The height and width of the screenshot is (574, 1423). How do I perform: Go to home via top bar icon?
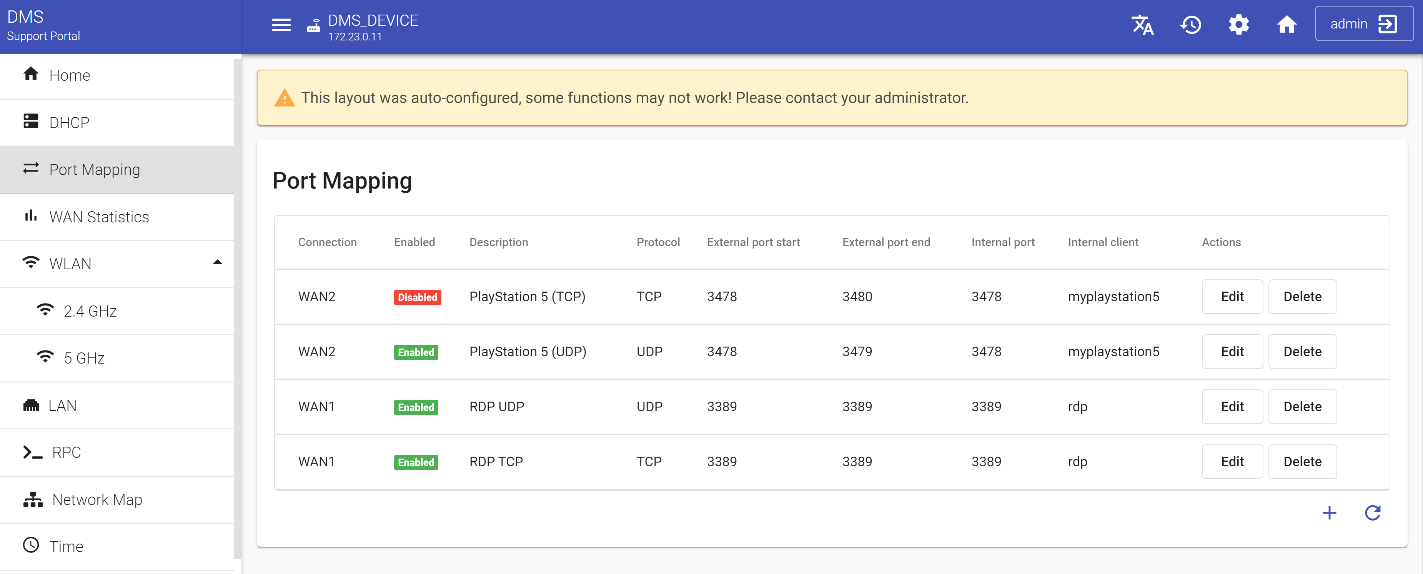[x=1286, y=25]
